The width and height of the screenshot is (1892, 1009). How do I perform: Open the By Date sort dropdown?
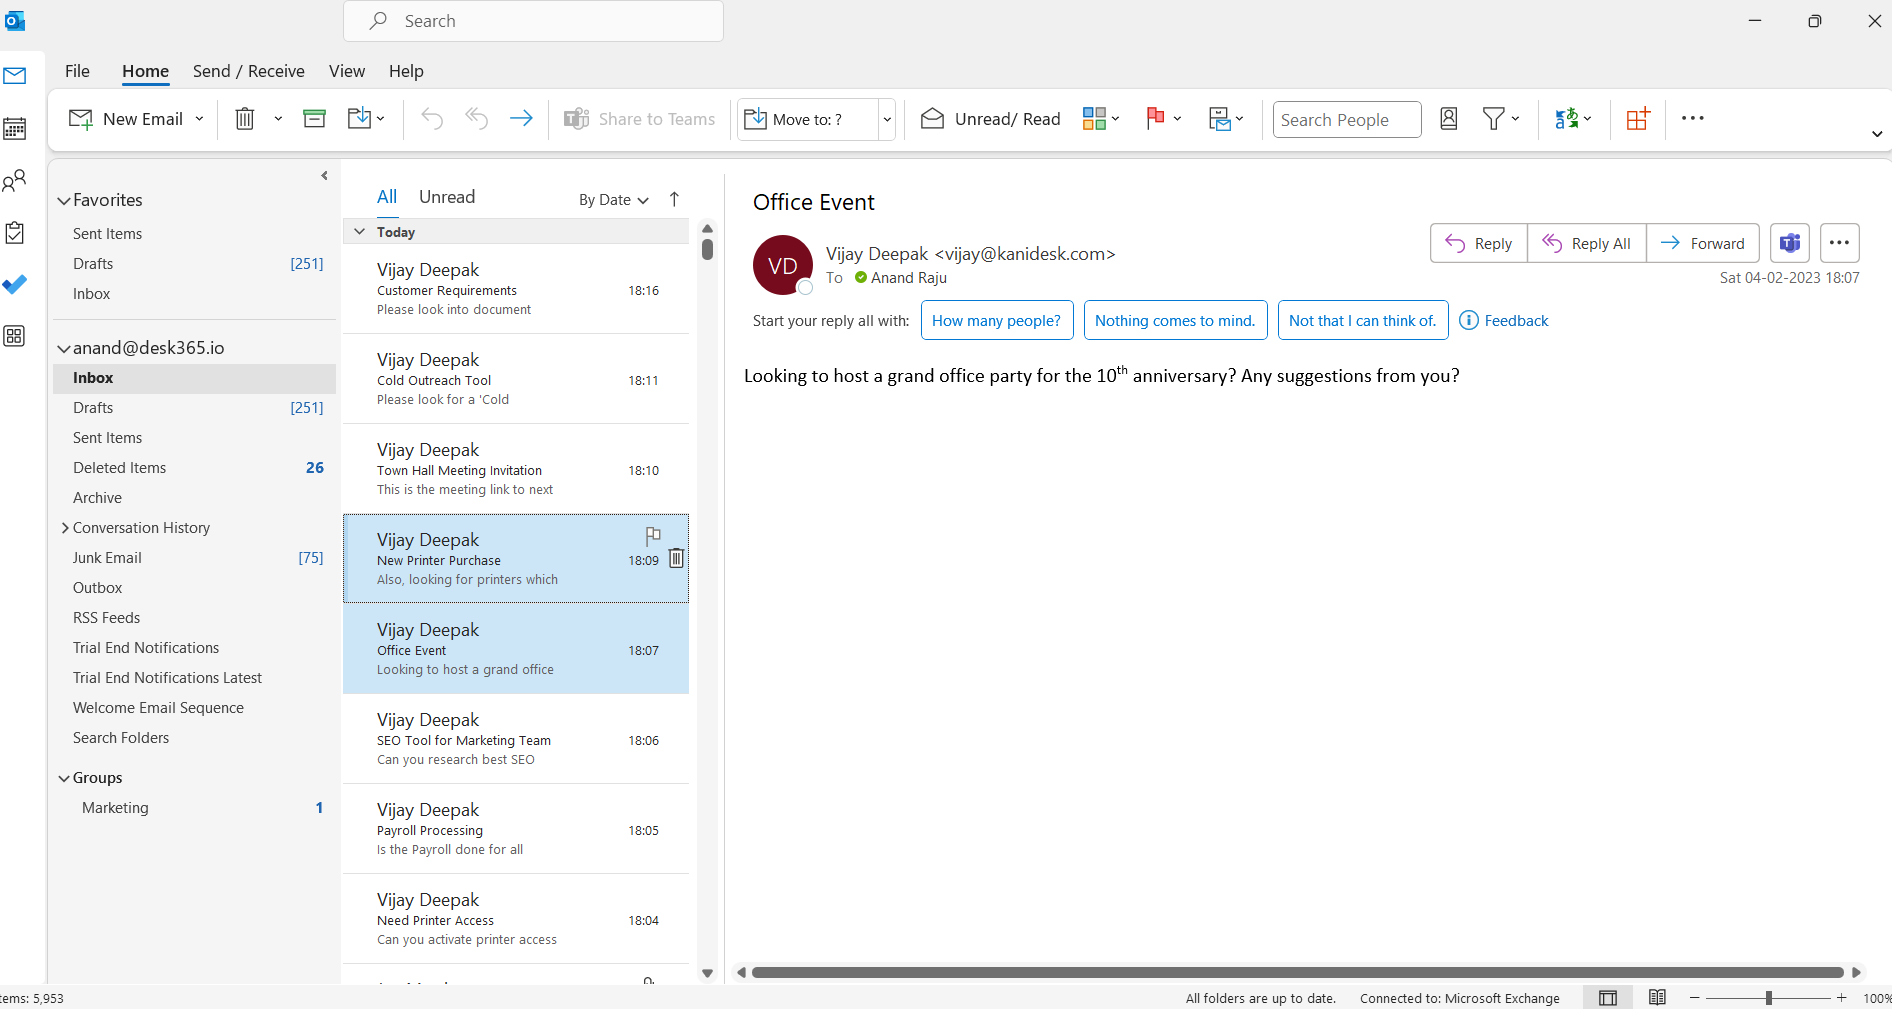[x=612, y=199]
